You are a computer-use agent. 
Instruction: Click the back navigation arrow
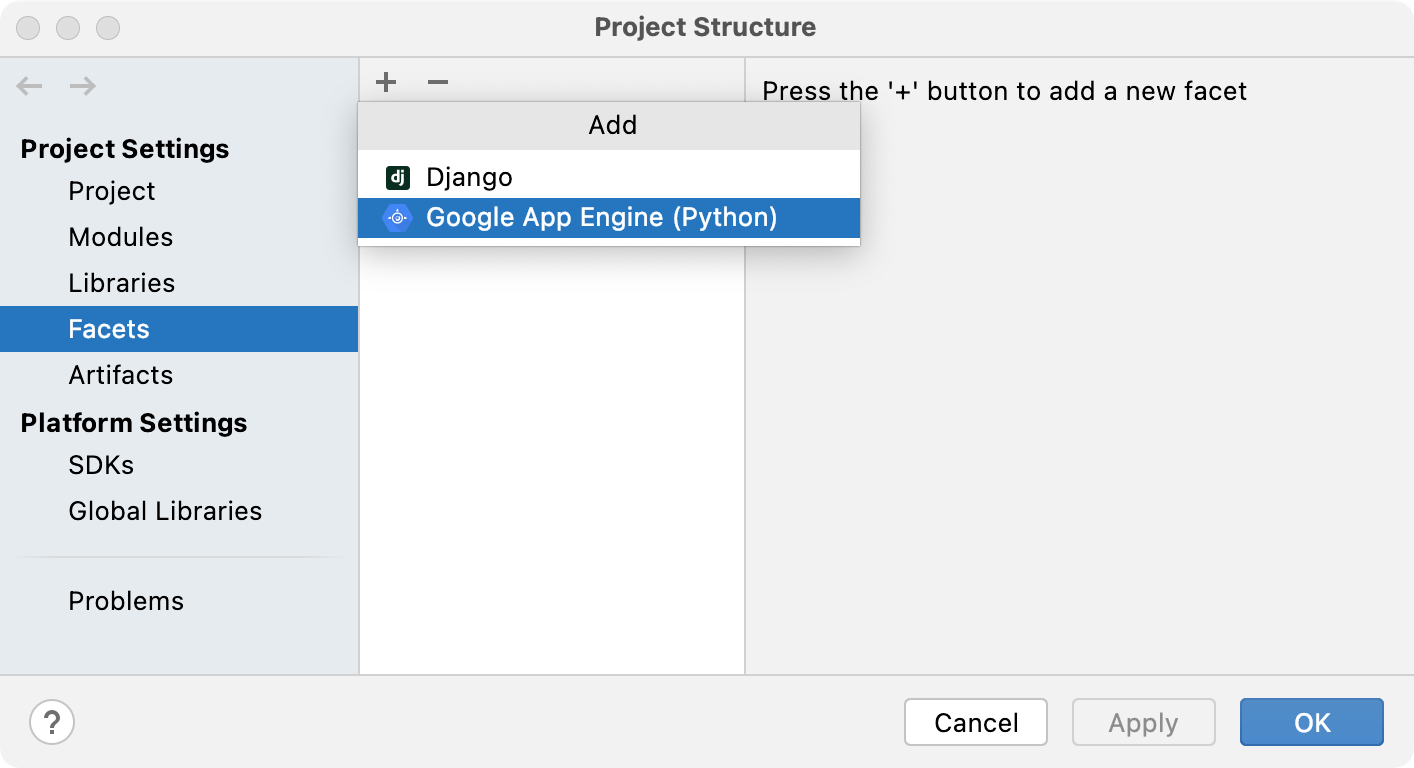pyautogui.click(x=30, y=86)
